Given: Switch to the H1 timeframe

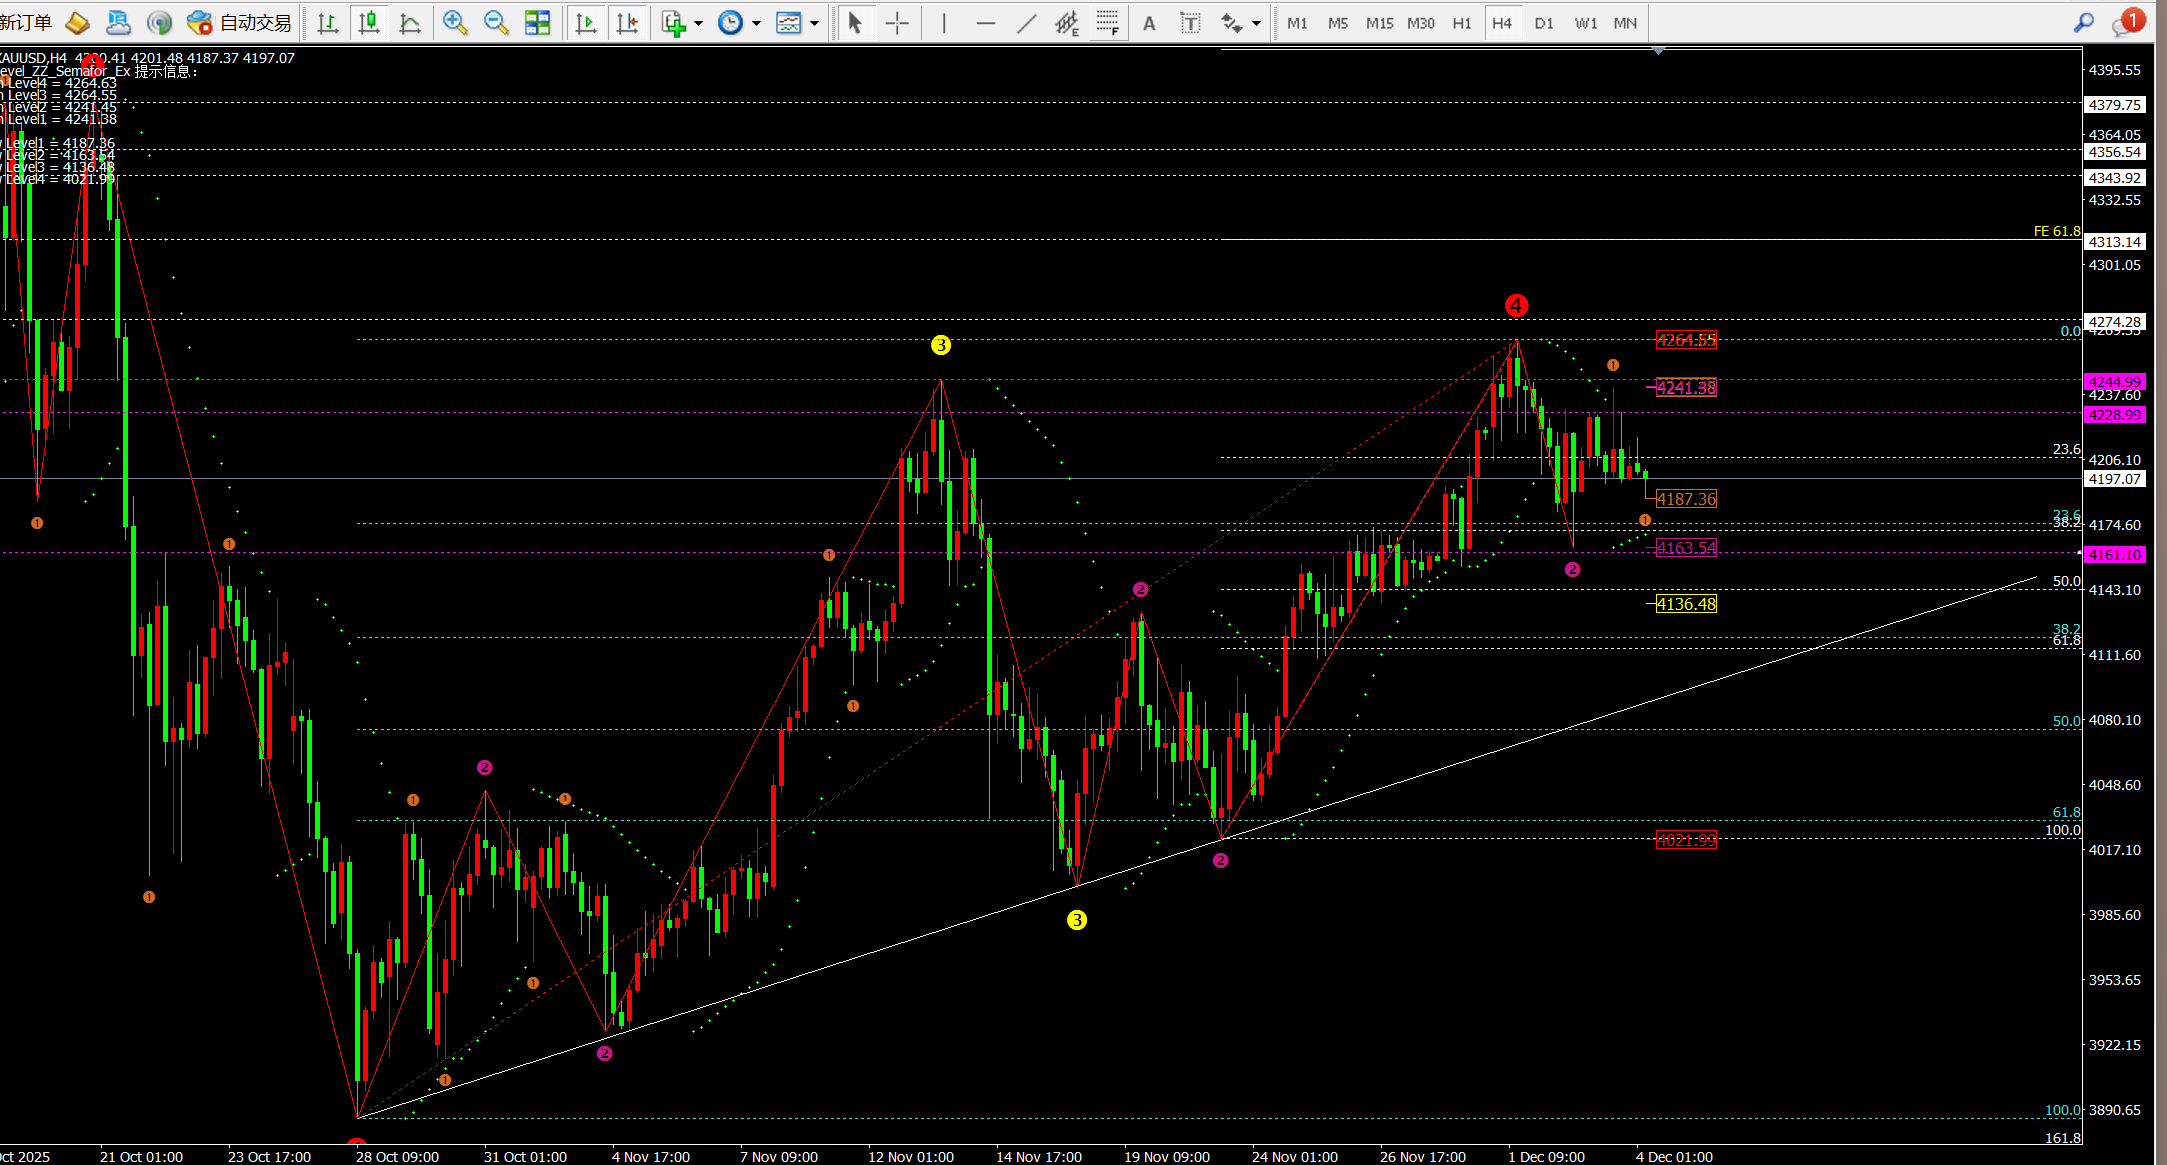Looking at the screenshot, I should tap(1461, 23).
